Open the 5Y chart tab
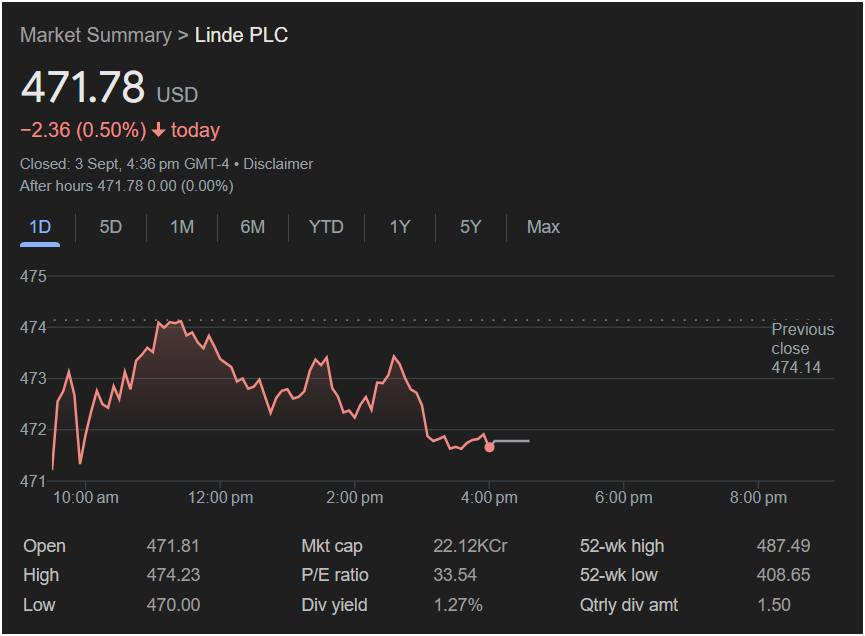 [x=471, y=227]
